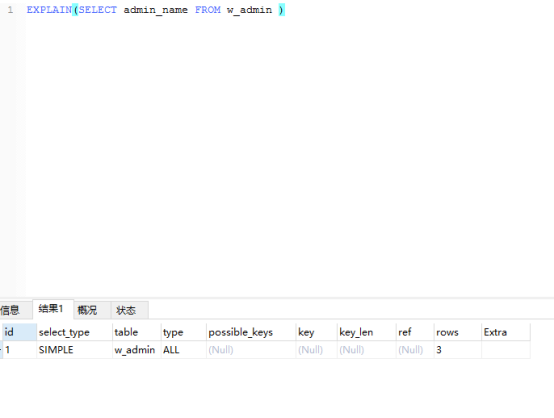Click w_admin in the SQL editor

click(x=249, y=10)
